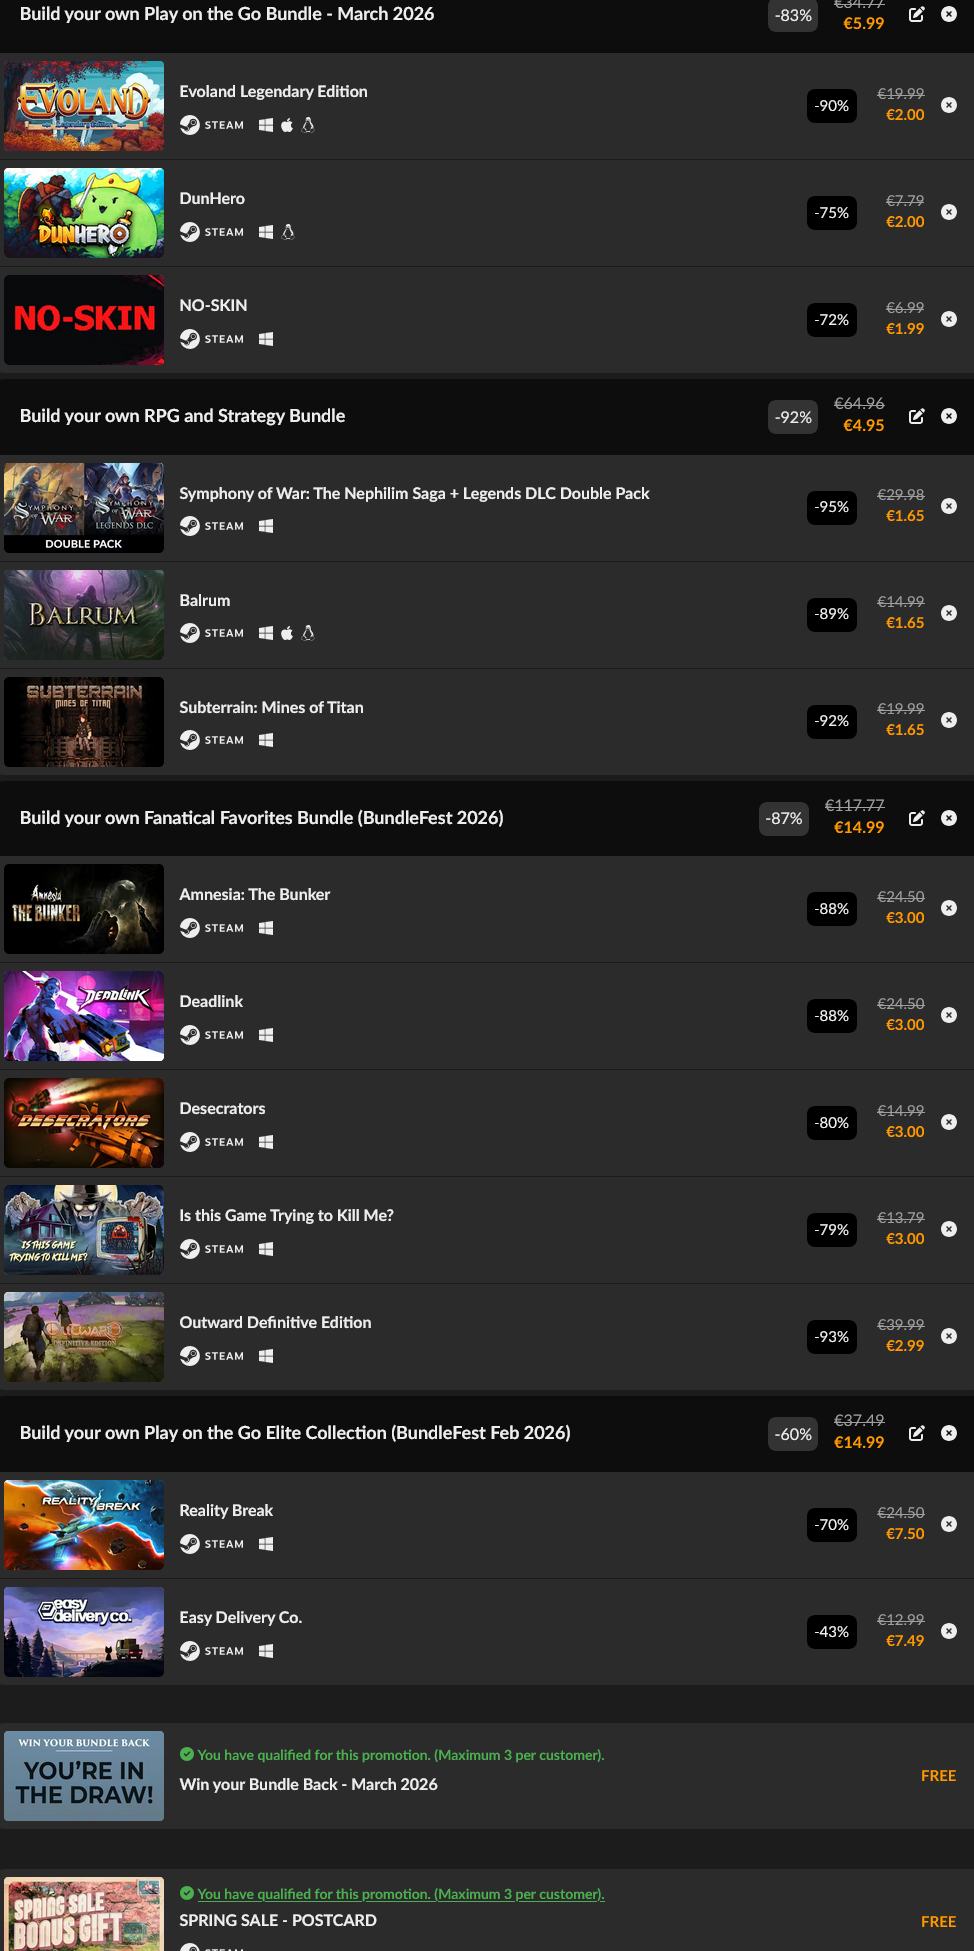This screenshot has height=1951, width=974.
Task: Open the spring sale qualified promotion link
Action: (x=400, y=1894)
